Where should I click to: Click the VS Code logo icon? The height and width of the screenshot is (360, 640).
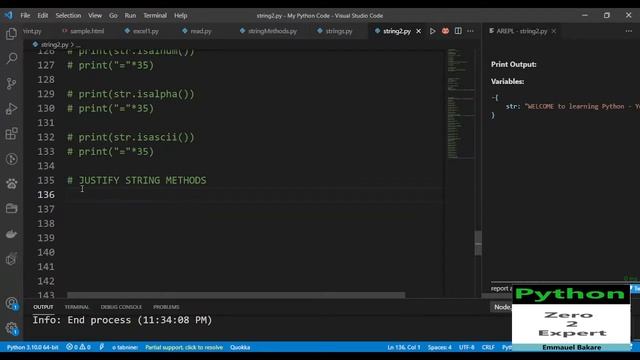(9, 16)
